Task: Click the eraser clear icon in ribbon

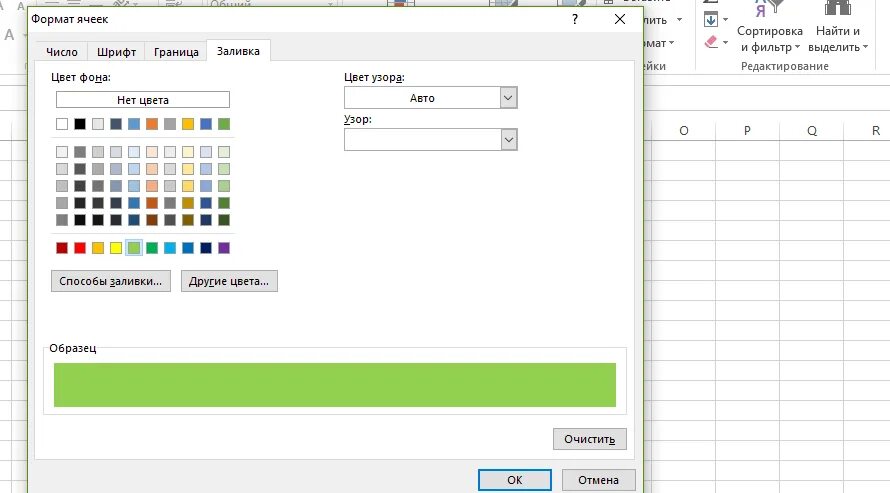Action: (x=711, y=42)
